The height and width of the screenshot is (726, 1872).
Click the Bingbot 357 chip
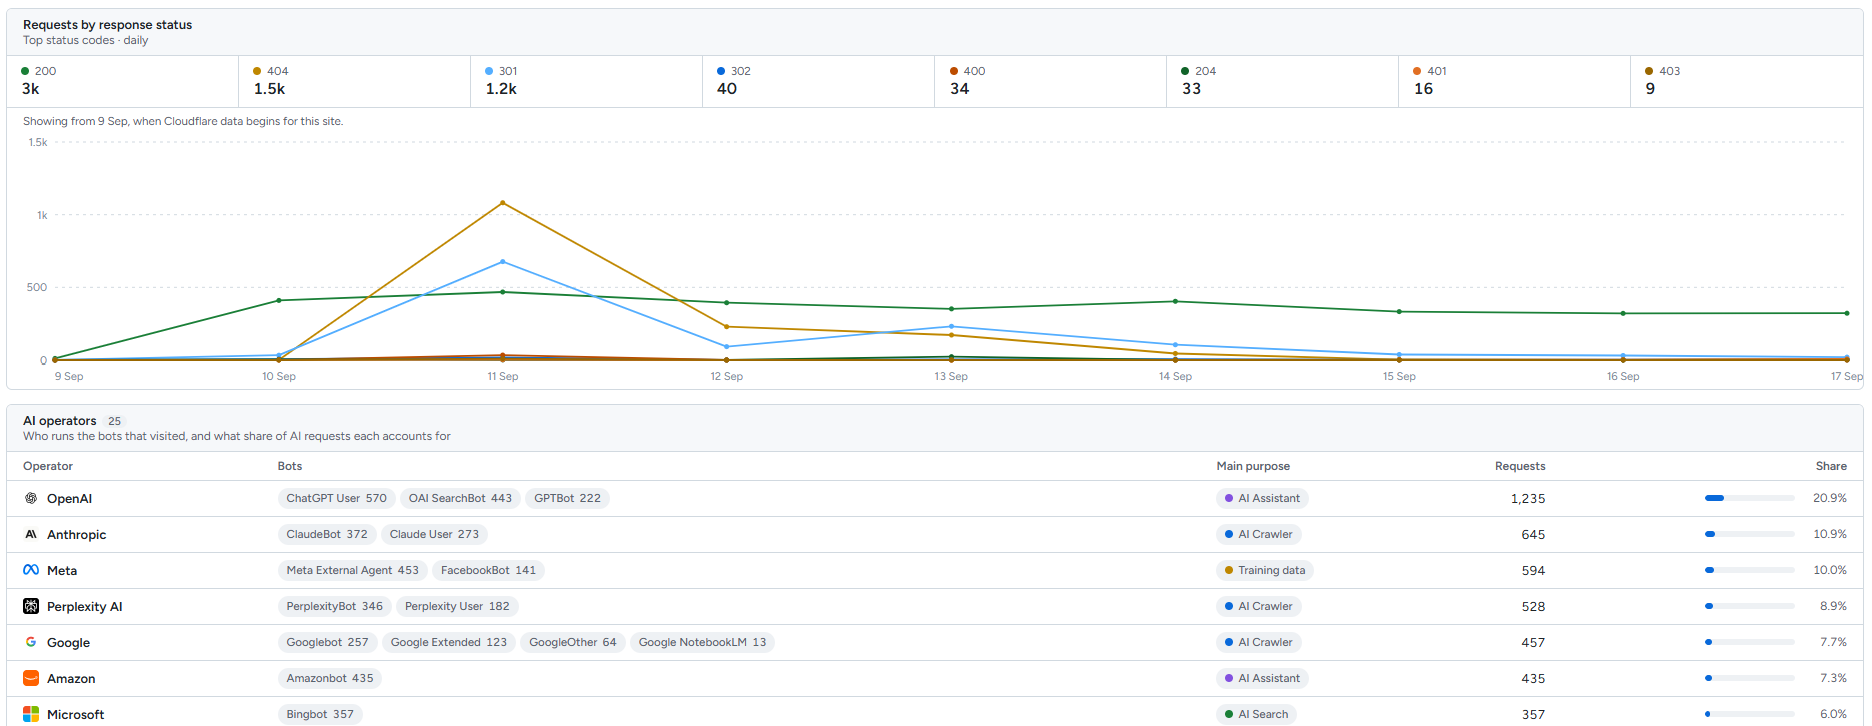point(320,714)
